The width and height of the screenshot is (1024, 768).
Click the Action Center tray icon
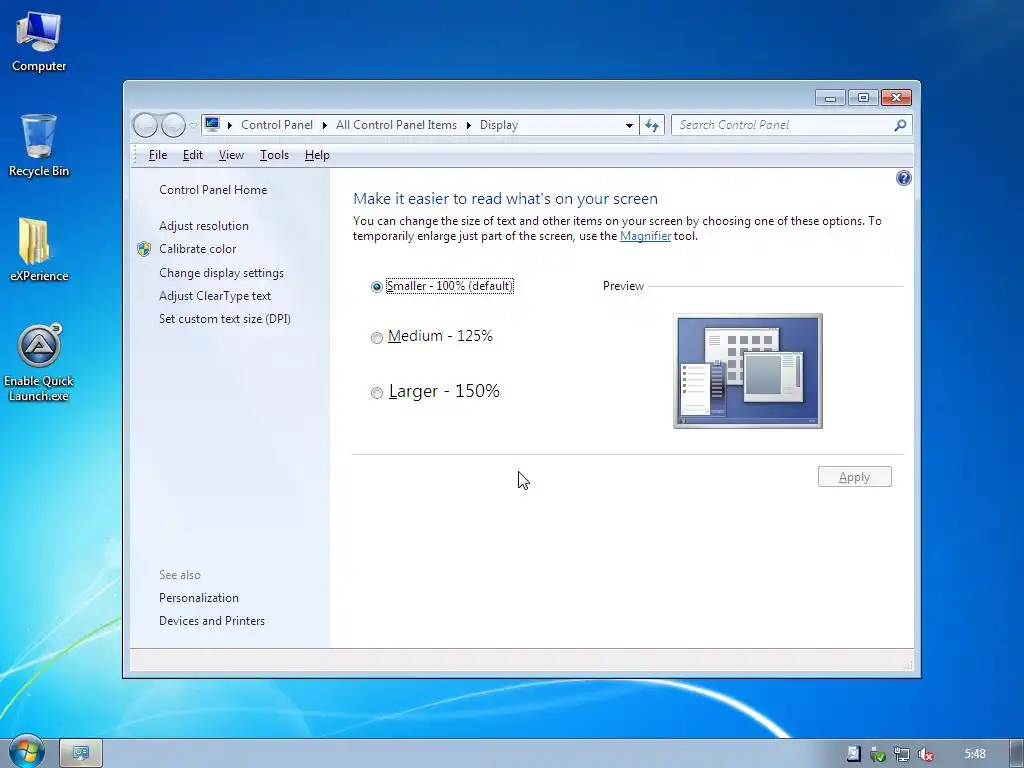click(x=854, y=754)
